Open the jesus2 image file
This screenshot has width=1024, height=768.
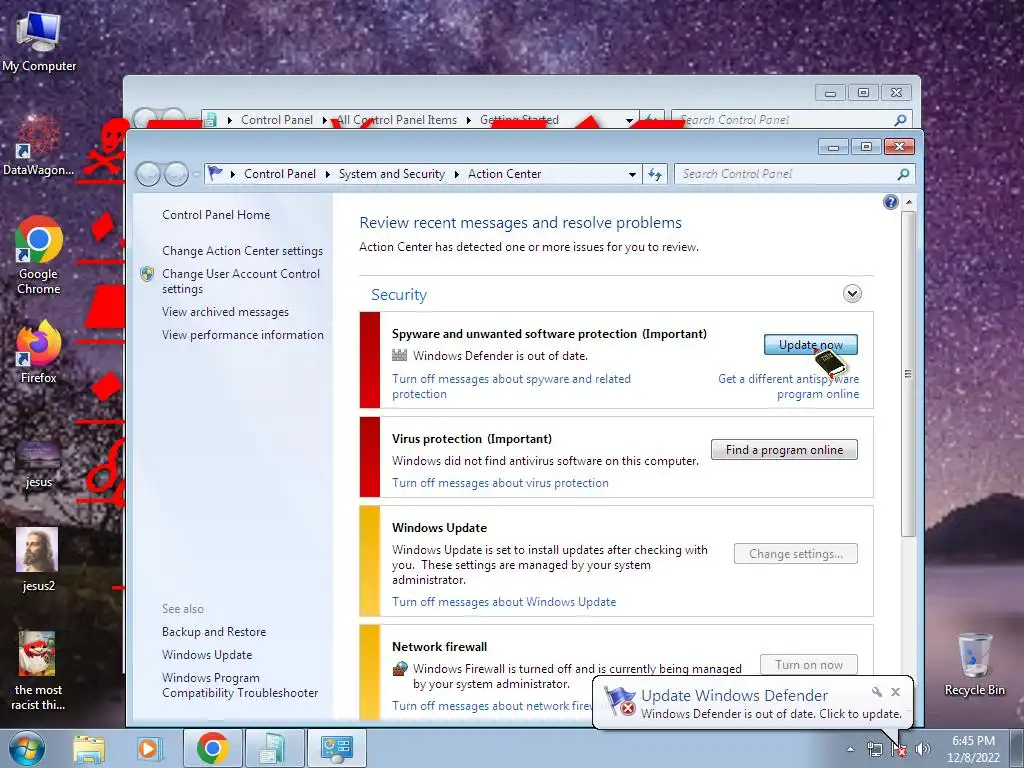tap(38, 560)
